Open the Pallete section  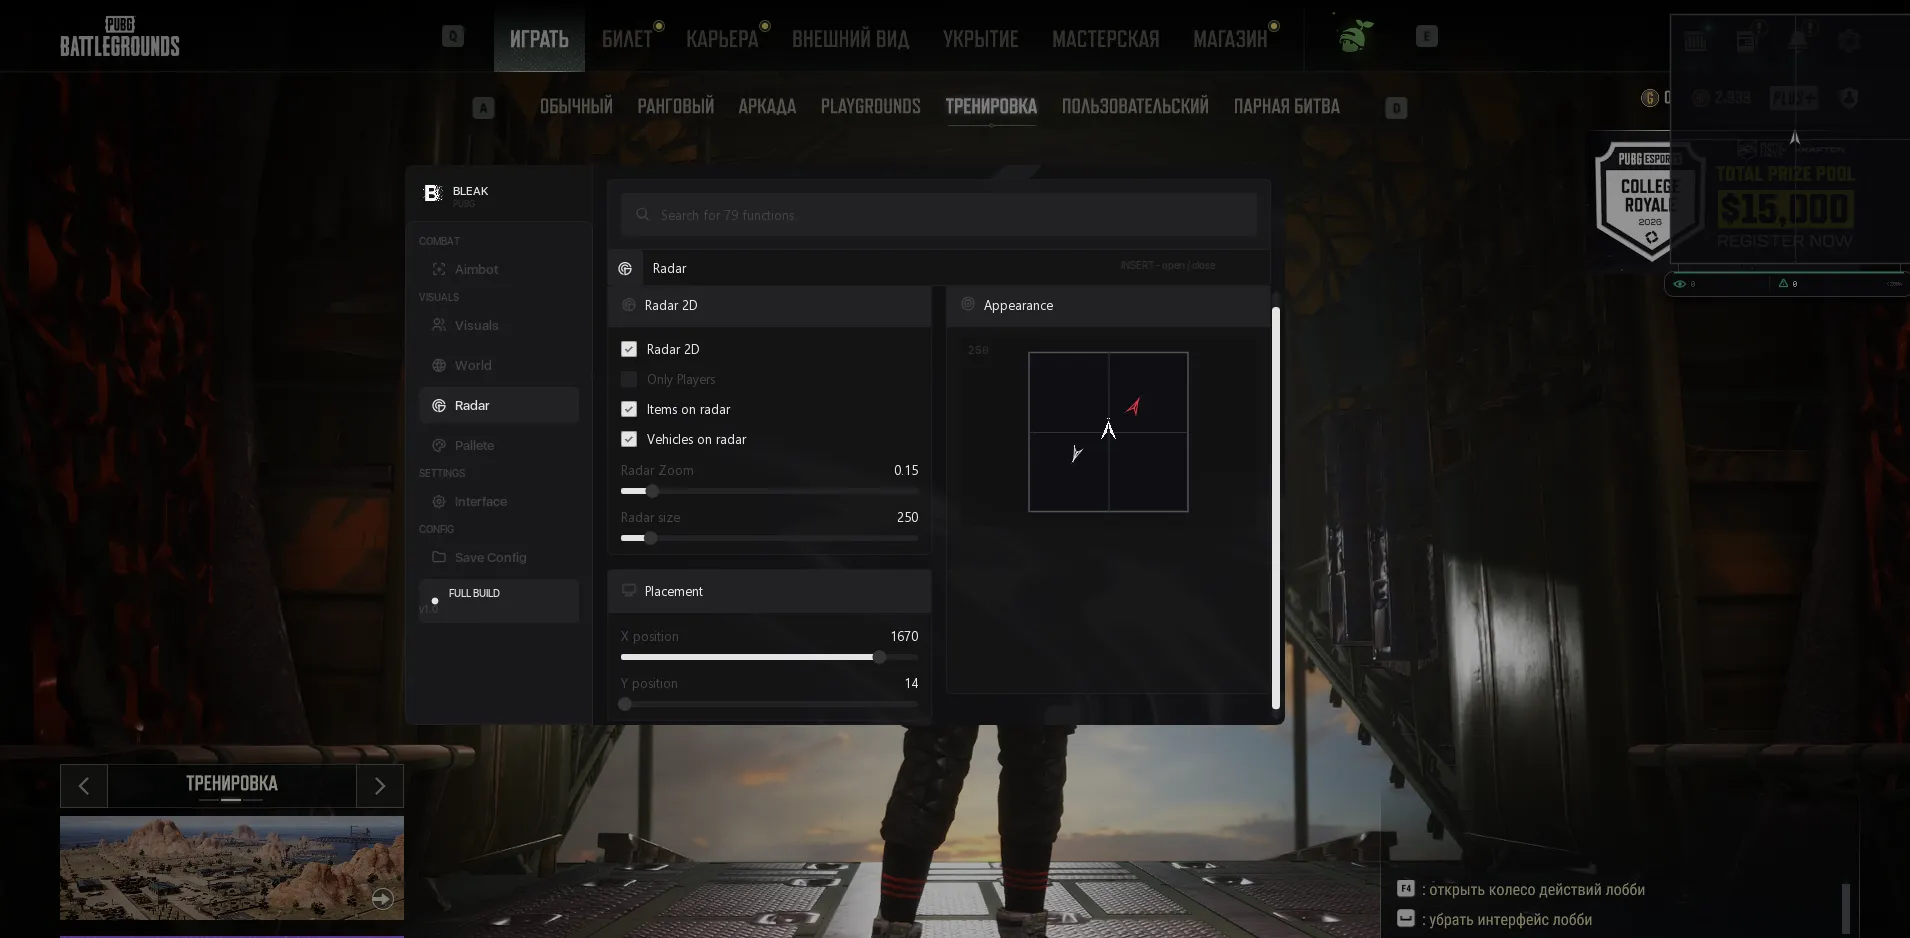[498, 445]
